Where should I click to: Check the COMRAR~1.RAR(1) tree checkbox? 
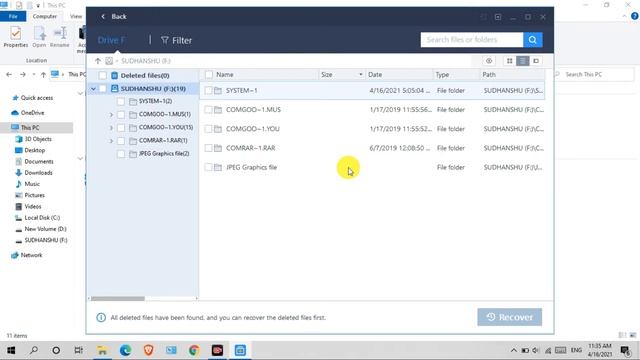pos(121,141)
